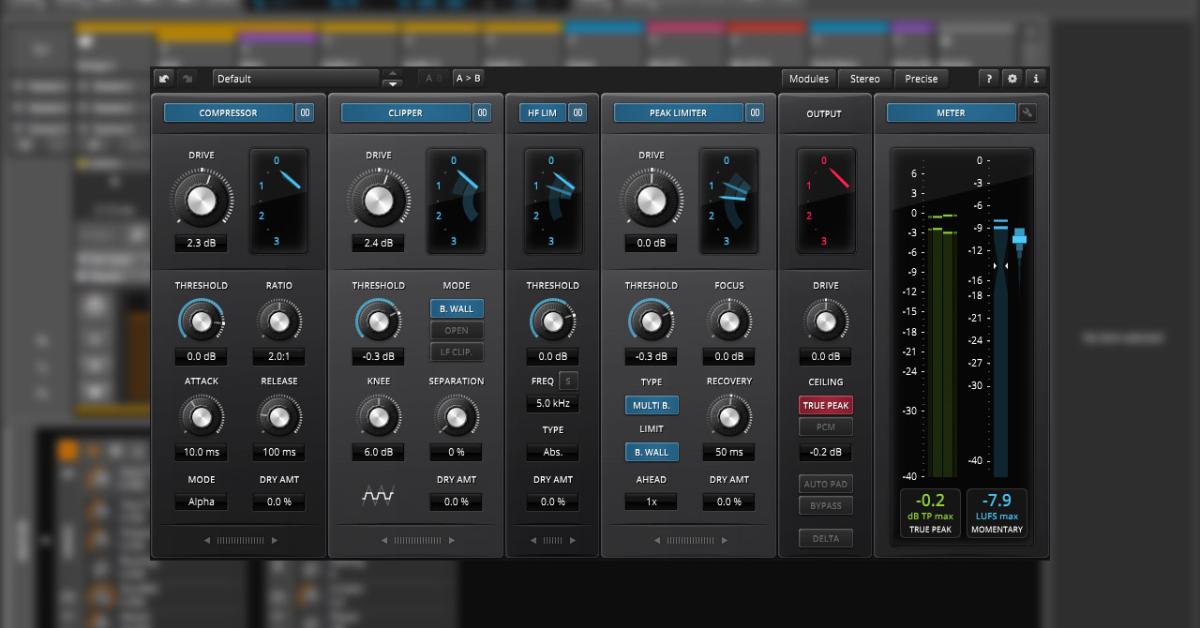Open the meter wrench settings
The image size is (1200, 628).
(1027, 113)
